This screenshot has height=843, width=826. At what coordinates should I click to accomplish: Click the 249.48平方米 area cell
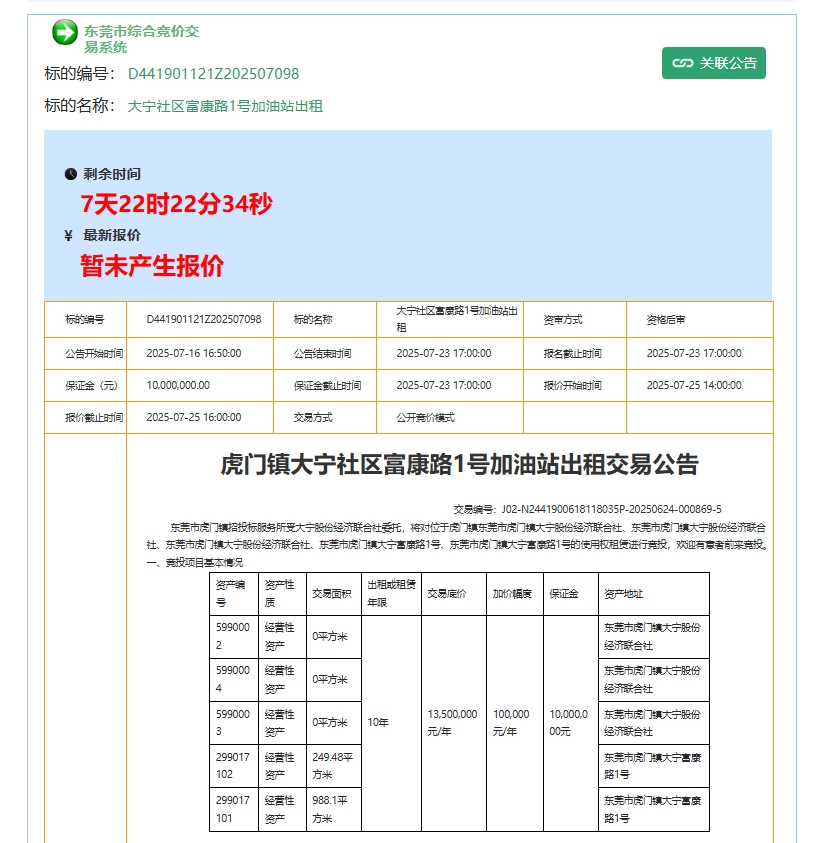(333, 766)
